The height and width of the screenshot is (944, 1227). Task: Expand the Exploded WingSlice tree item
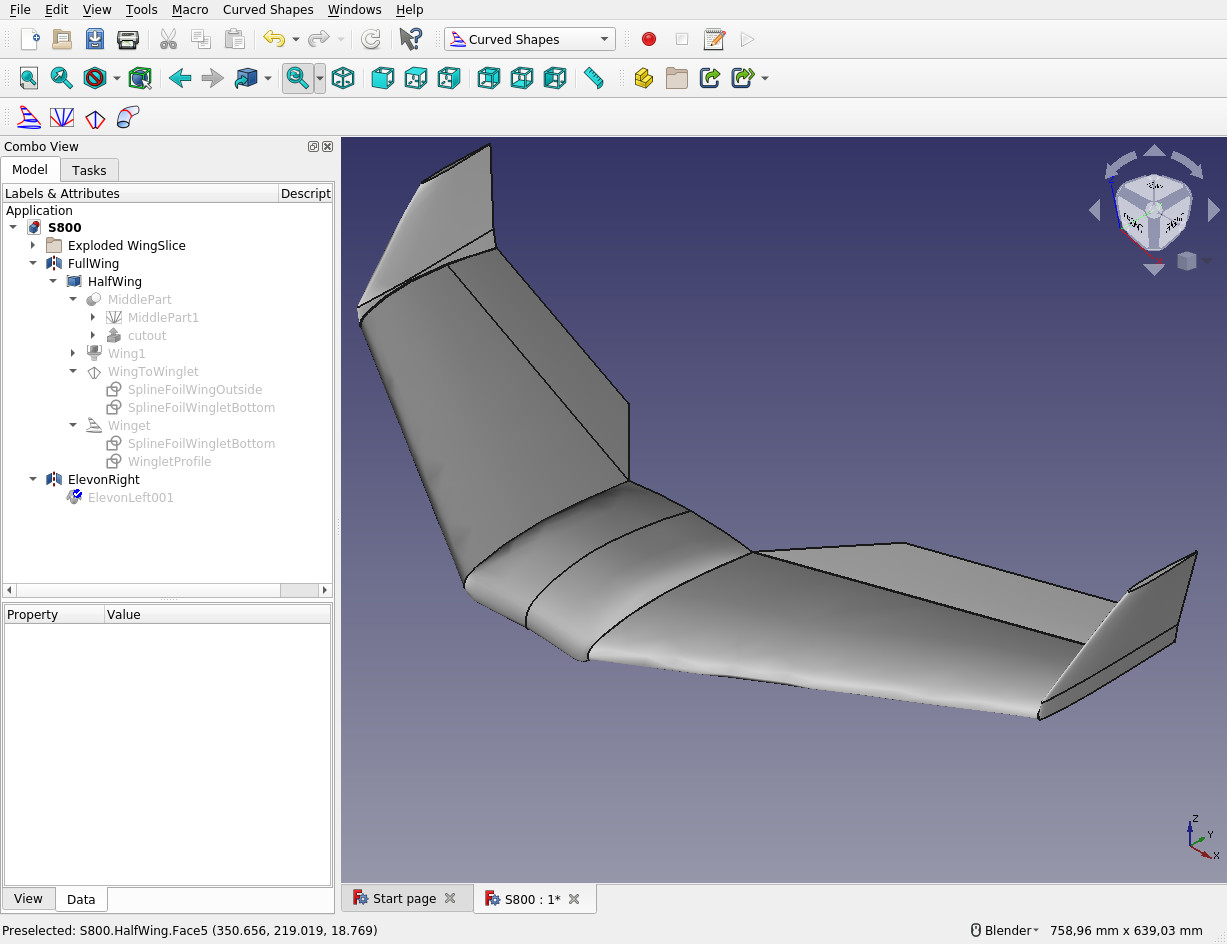tap(33, 245)
